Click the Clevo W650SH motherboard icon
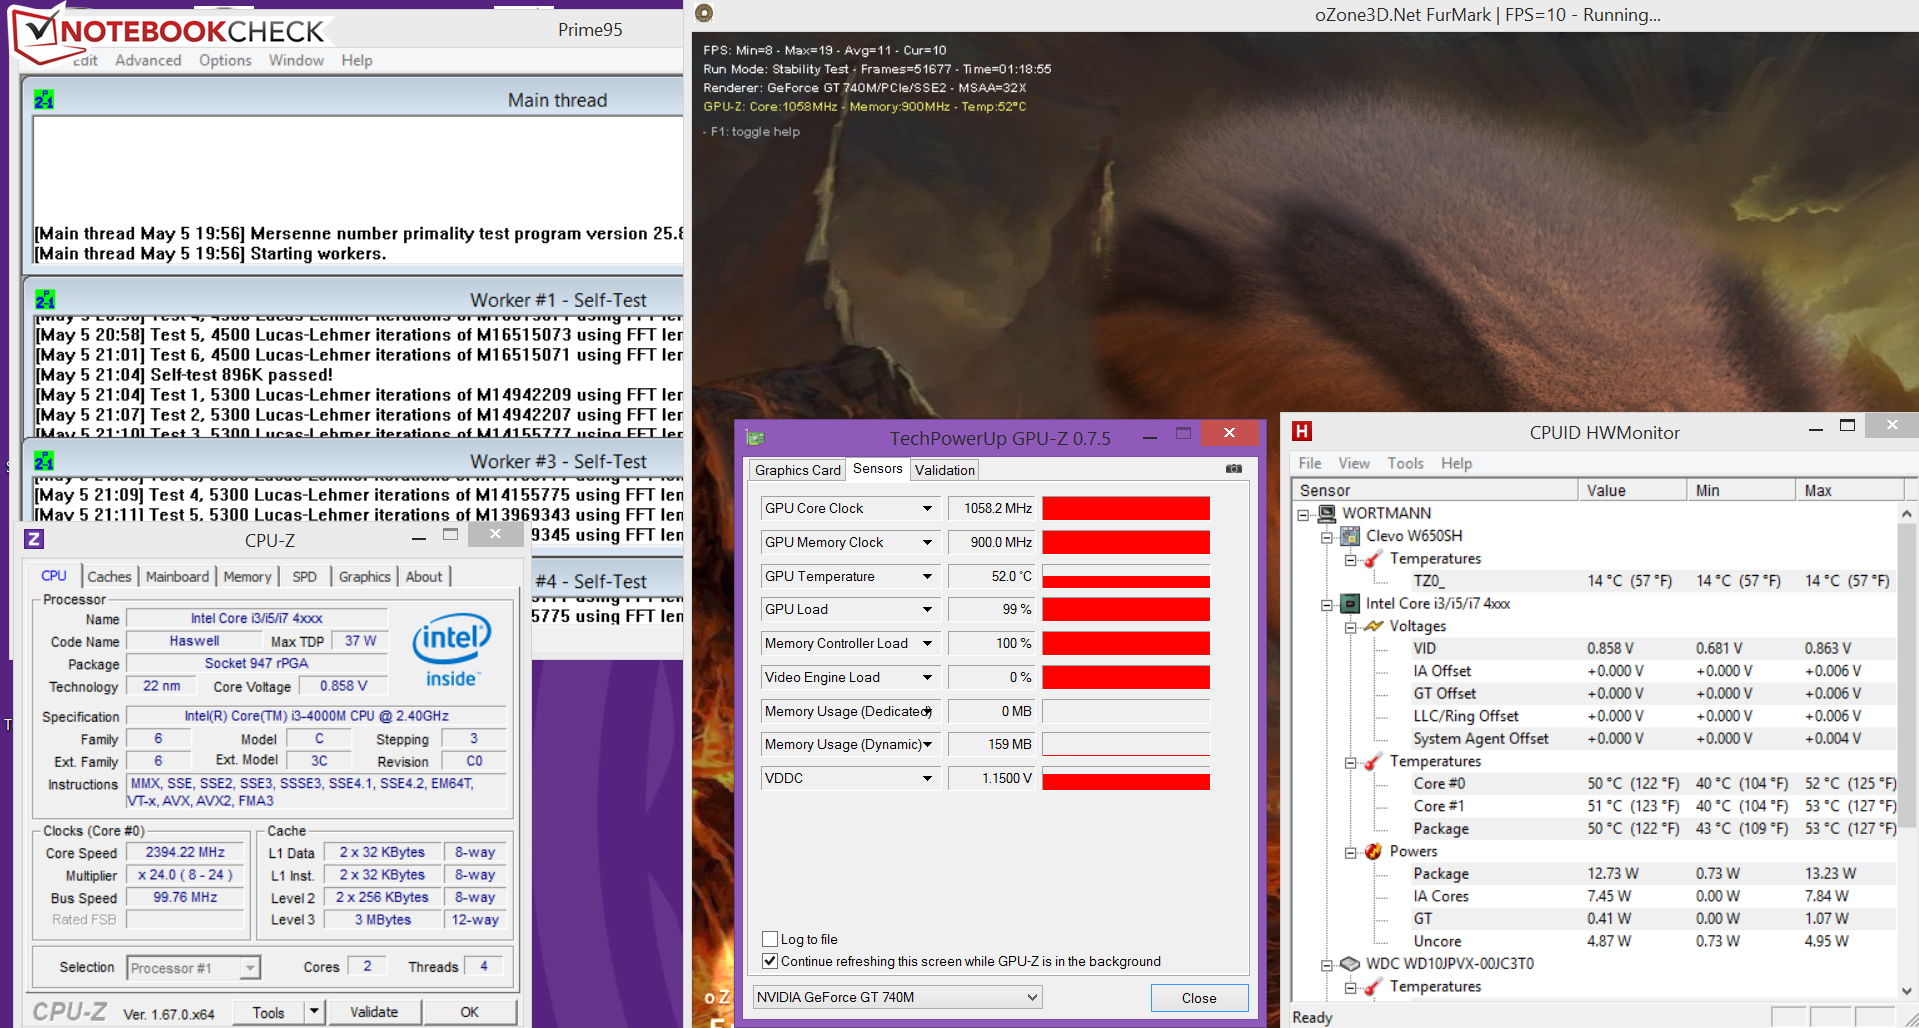Screen dimensions: 1919x1028 (x=1351, y=536)
